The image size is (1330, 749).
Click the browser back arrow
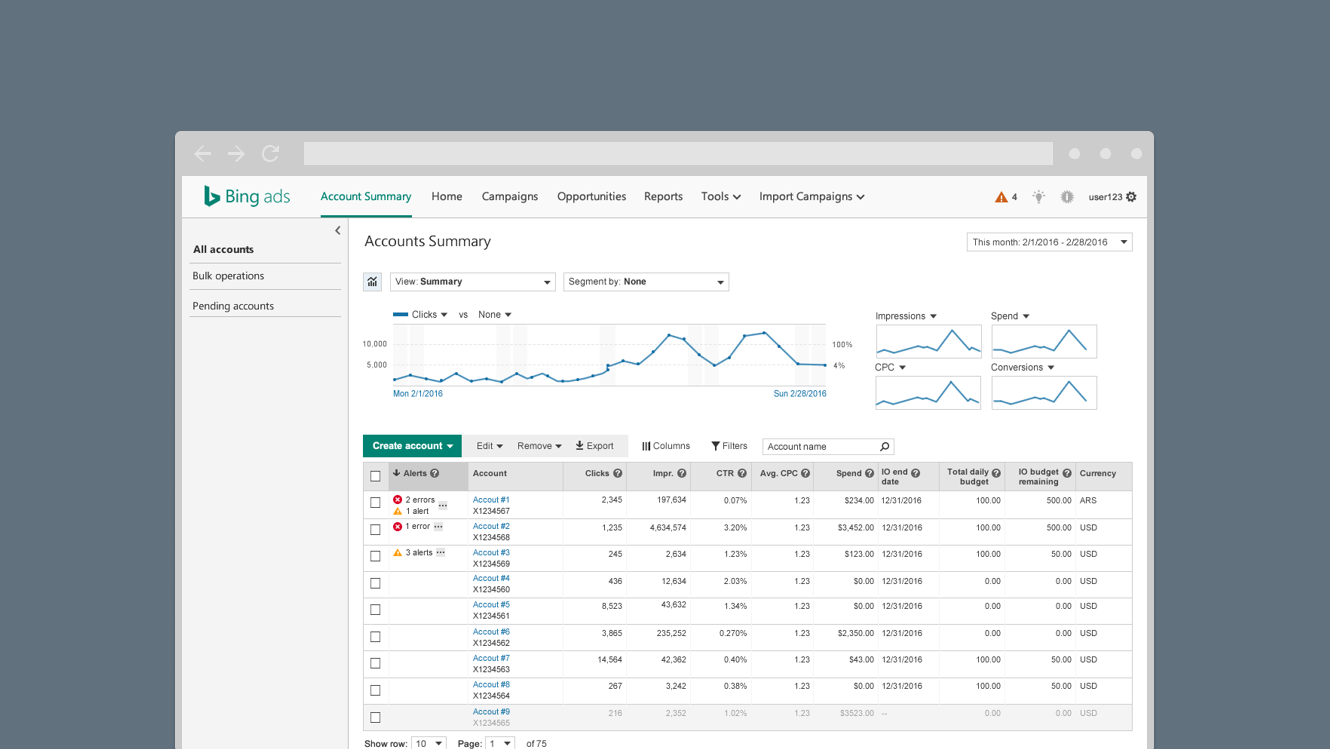click(x=203, y=153)
